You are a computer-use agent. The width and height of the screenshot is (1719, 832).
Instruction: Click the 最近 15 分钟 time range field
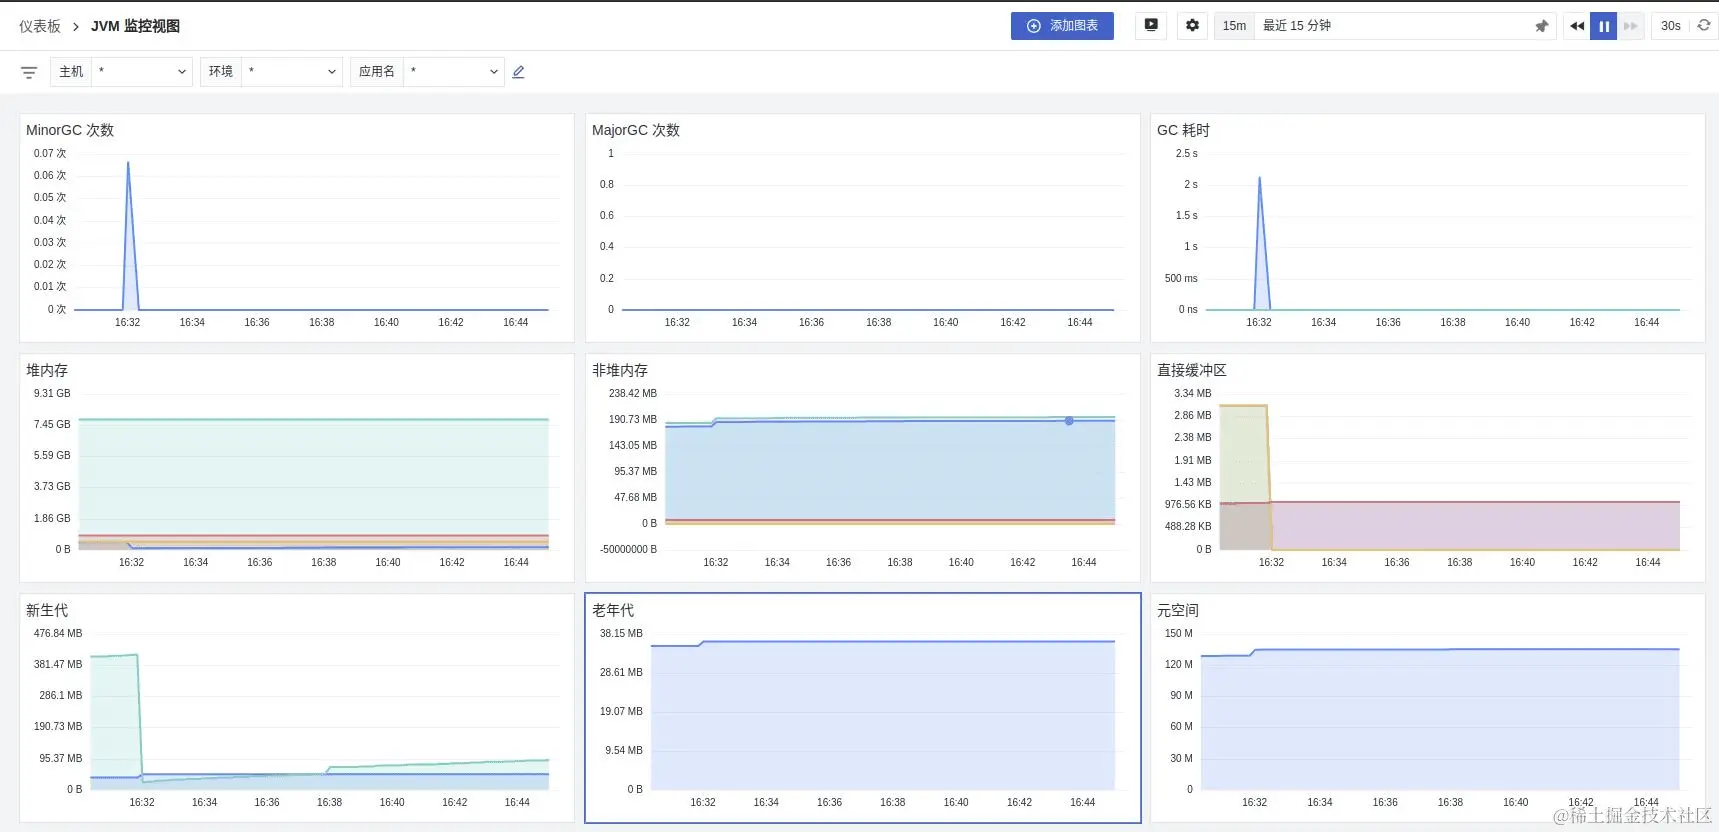1395,26
